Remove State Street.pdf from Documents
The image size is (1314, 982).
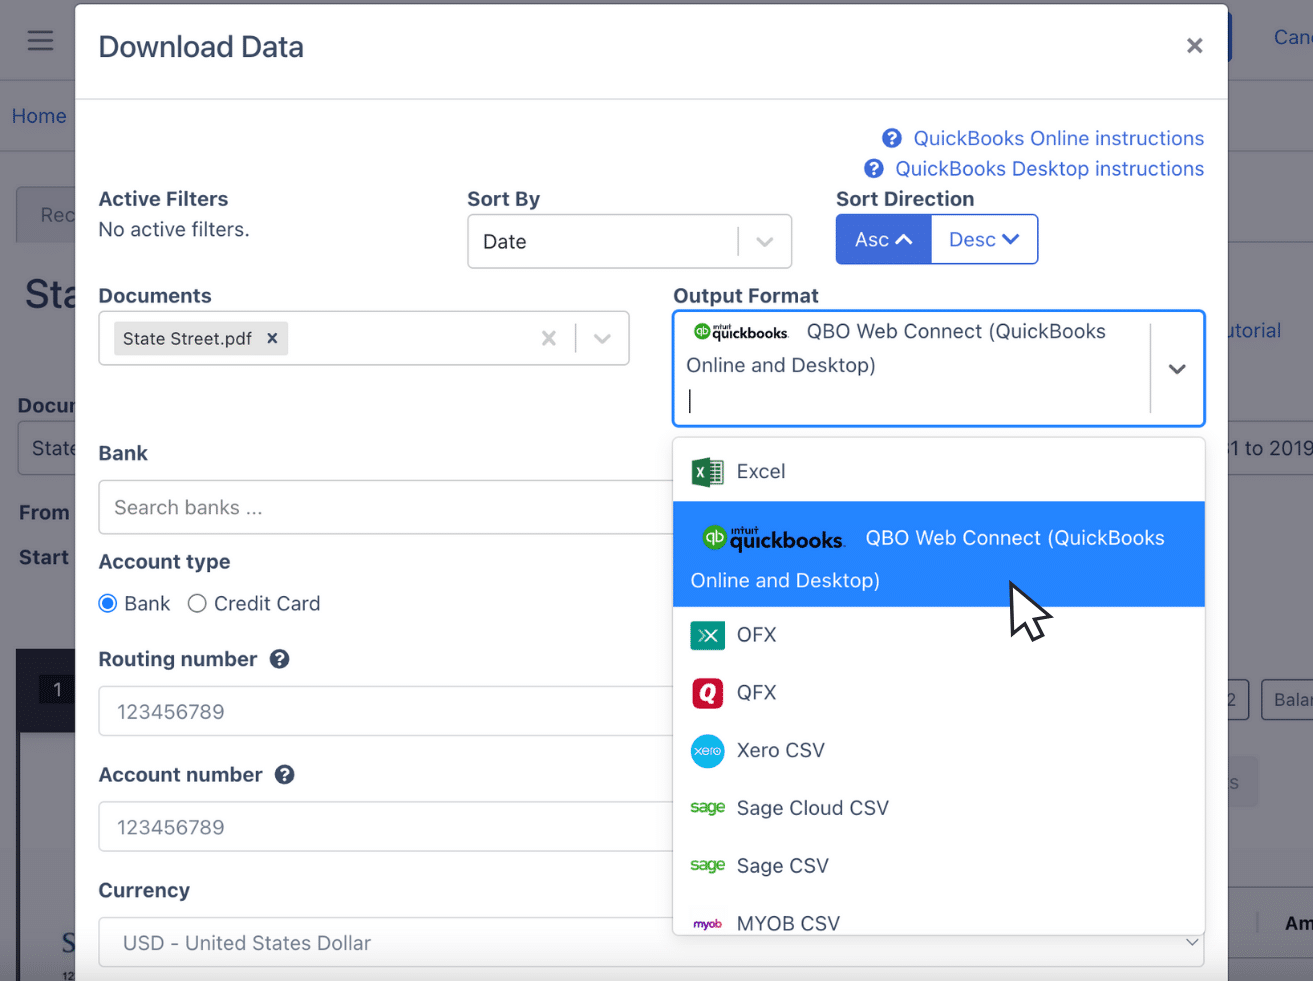point(272,338)
